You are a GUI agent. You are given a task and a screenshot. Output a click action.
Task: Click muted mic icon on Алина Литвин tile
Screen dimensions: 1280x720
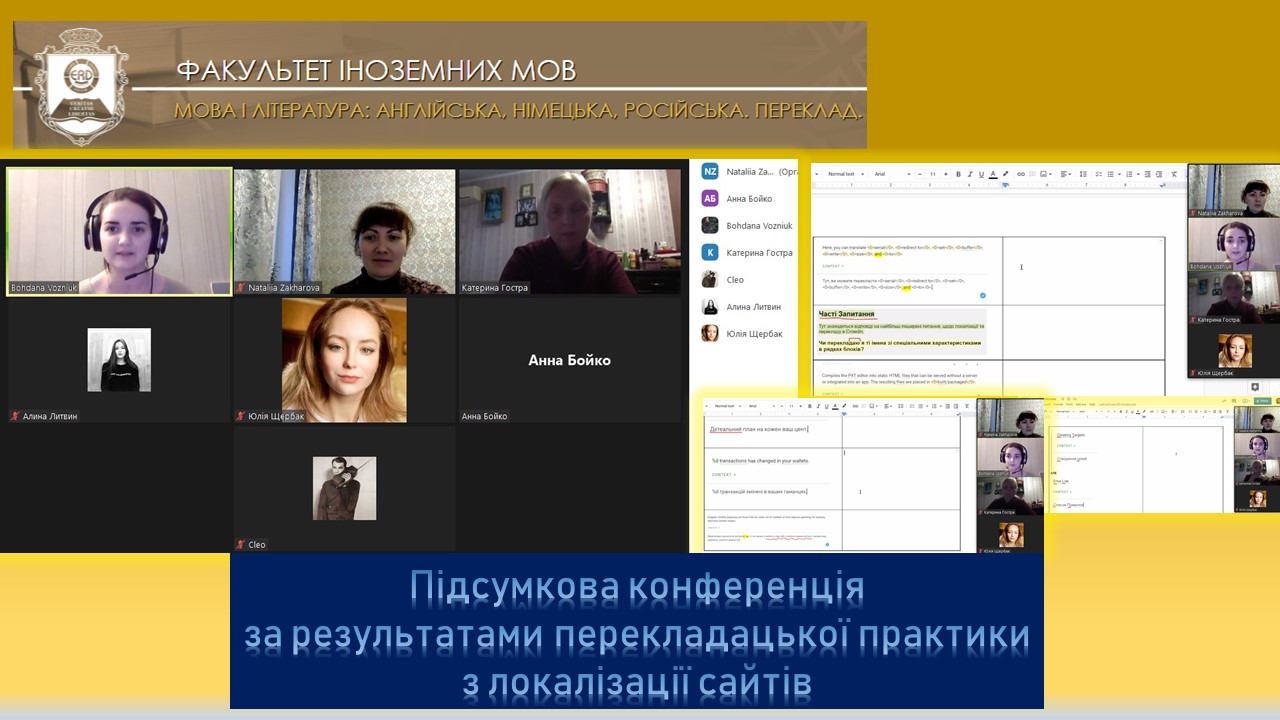15,416
